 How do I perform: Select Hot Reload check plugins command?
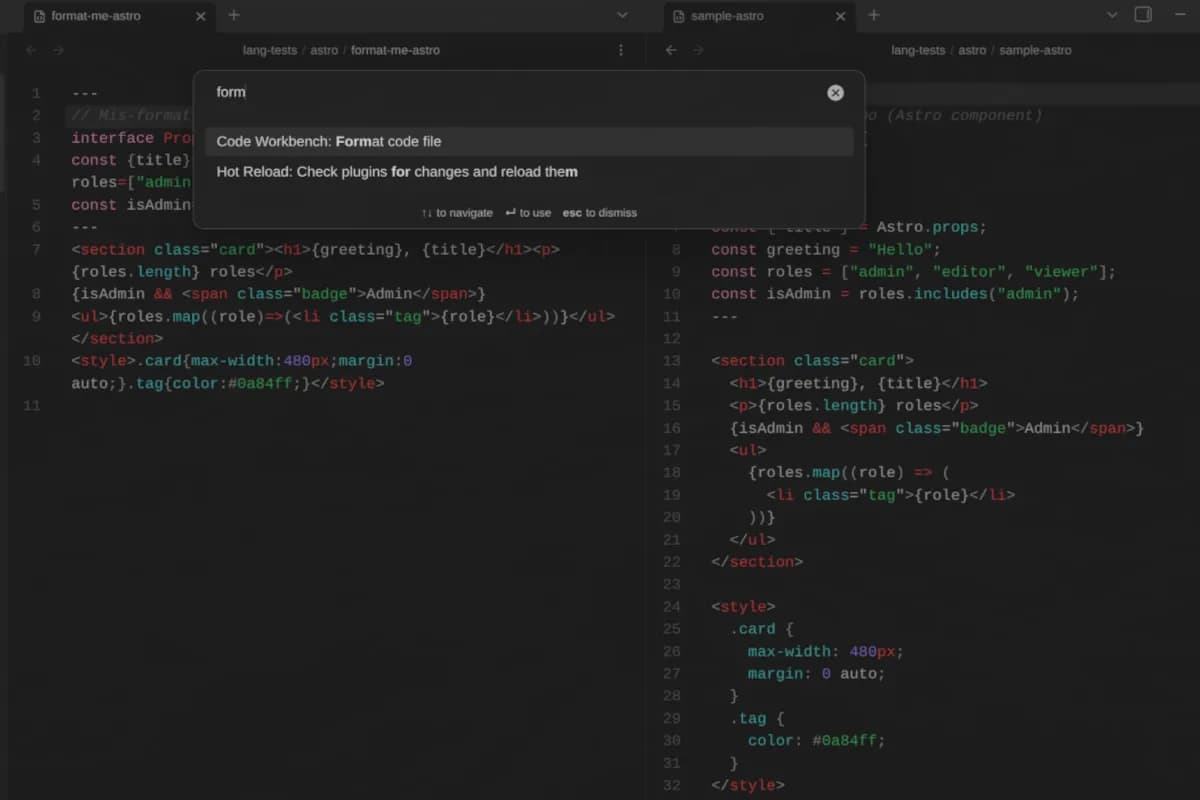pos(529,171)
